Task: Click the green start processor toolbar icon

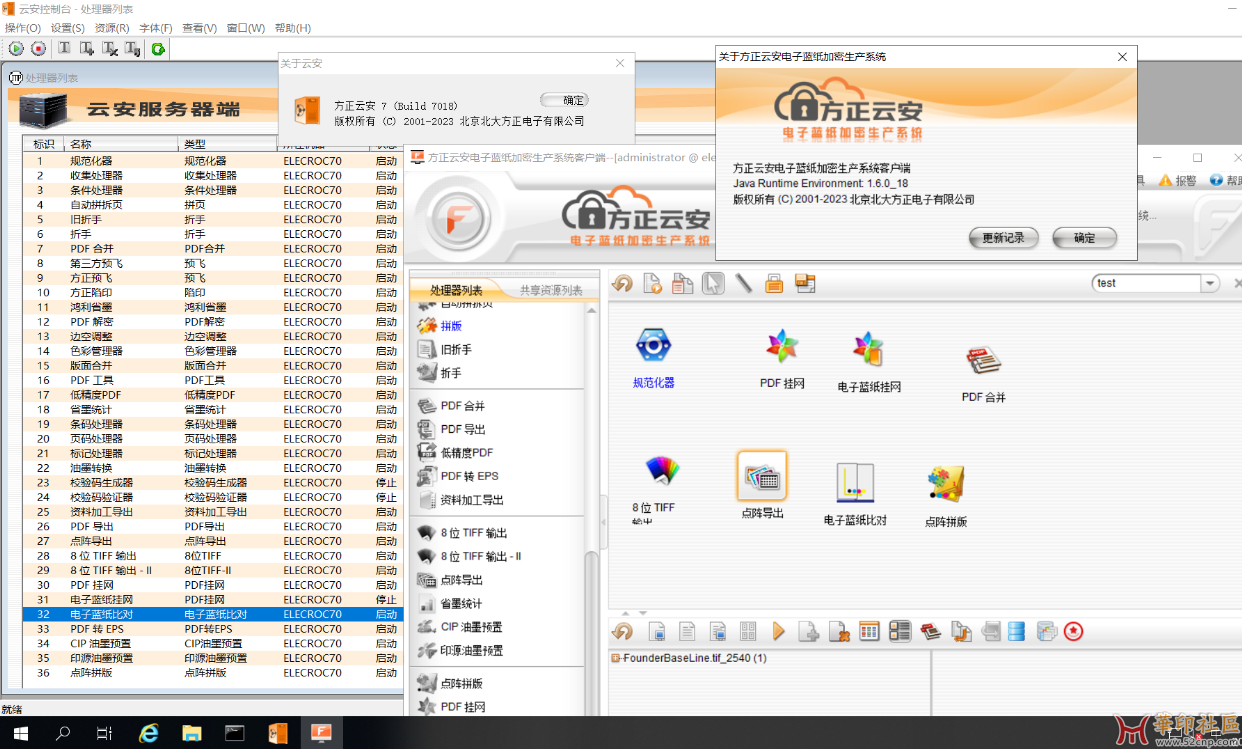Action: click(16, 48)
